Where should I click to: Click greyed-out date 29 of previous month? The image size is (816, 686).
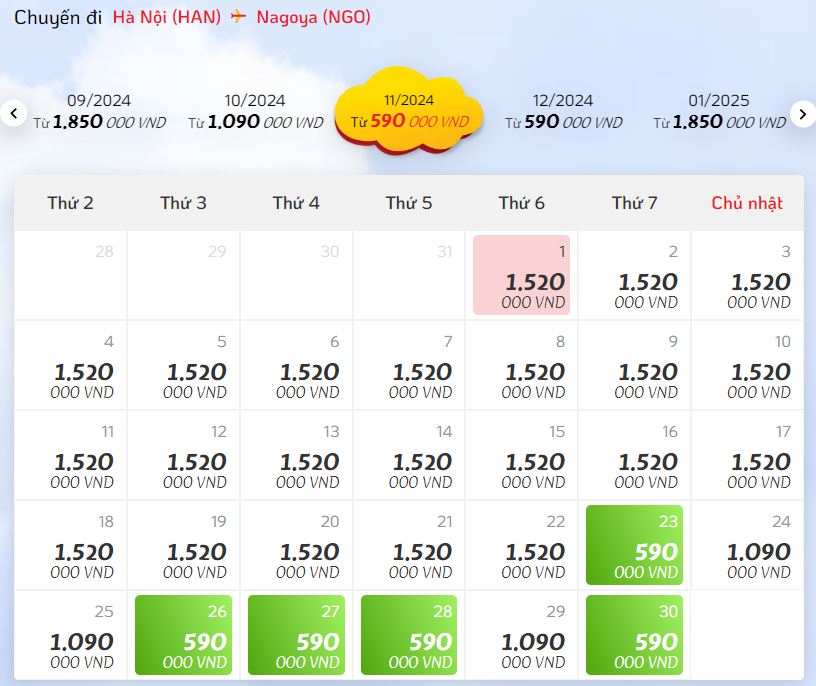point(183,275)
